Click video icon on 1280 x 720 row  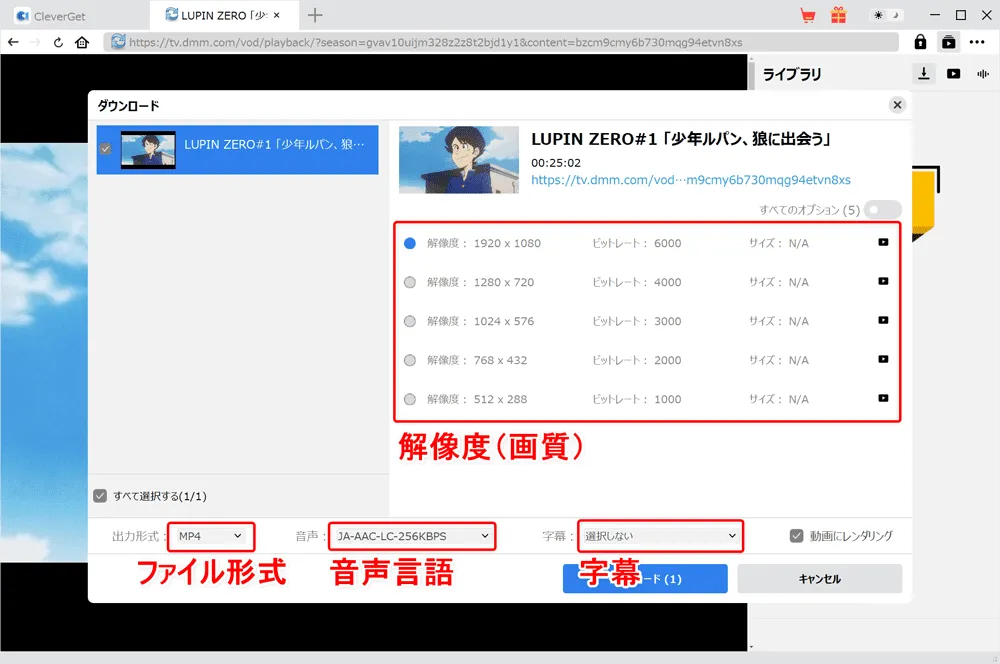(883, 281)
